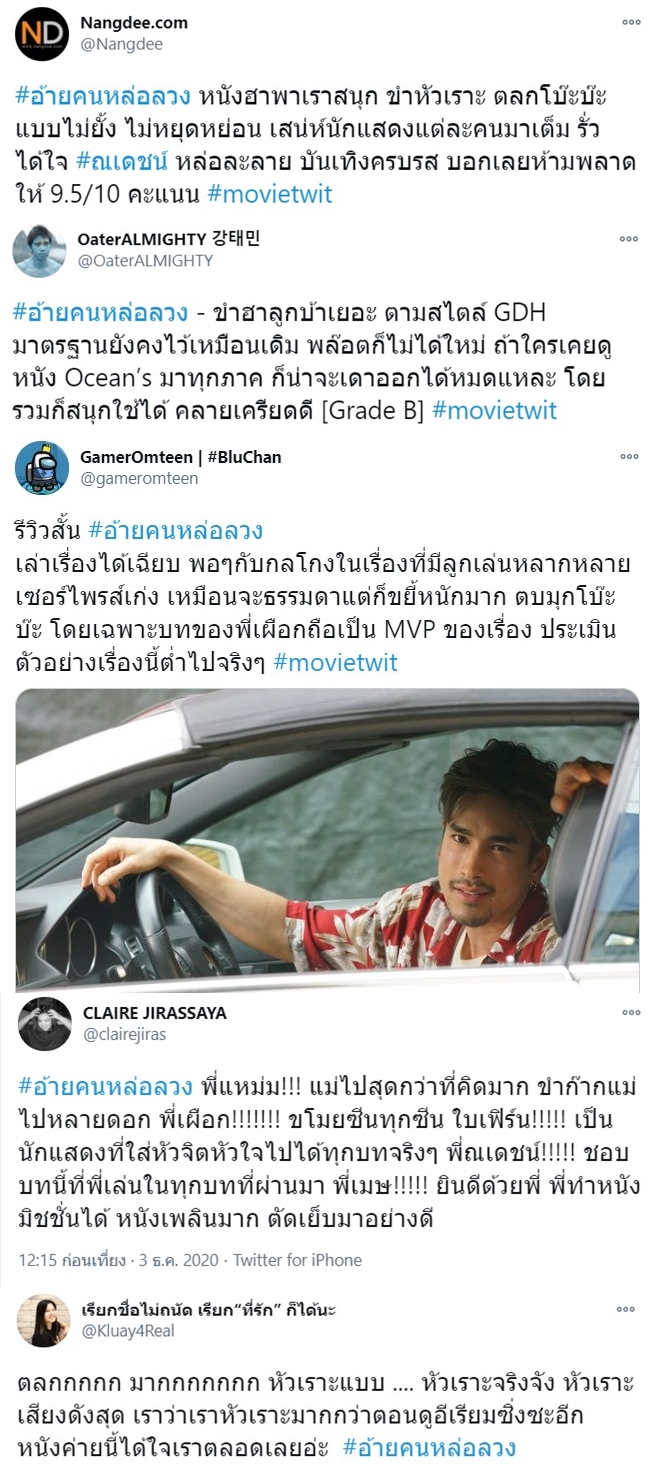Screen dimensions: 651x1468
Task: Click Kluay4Real profile avatar
Action: pos(44,1320)
